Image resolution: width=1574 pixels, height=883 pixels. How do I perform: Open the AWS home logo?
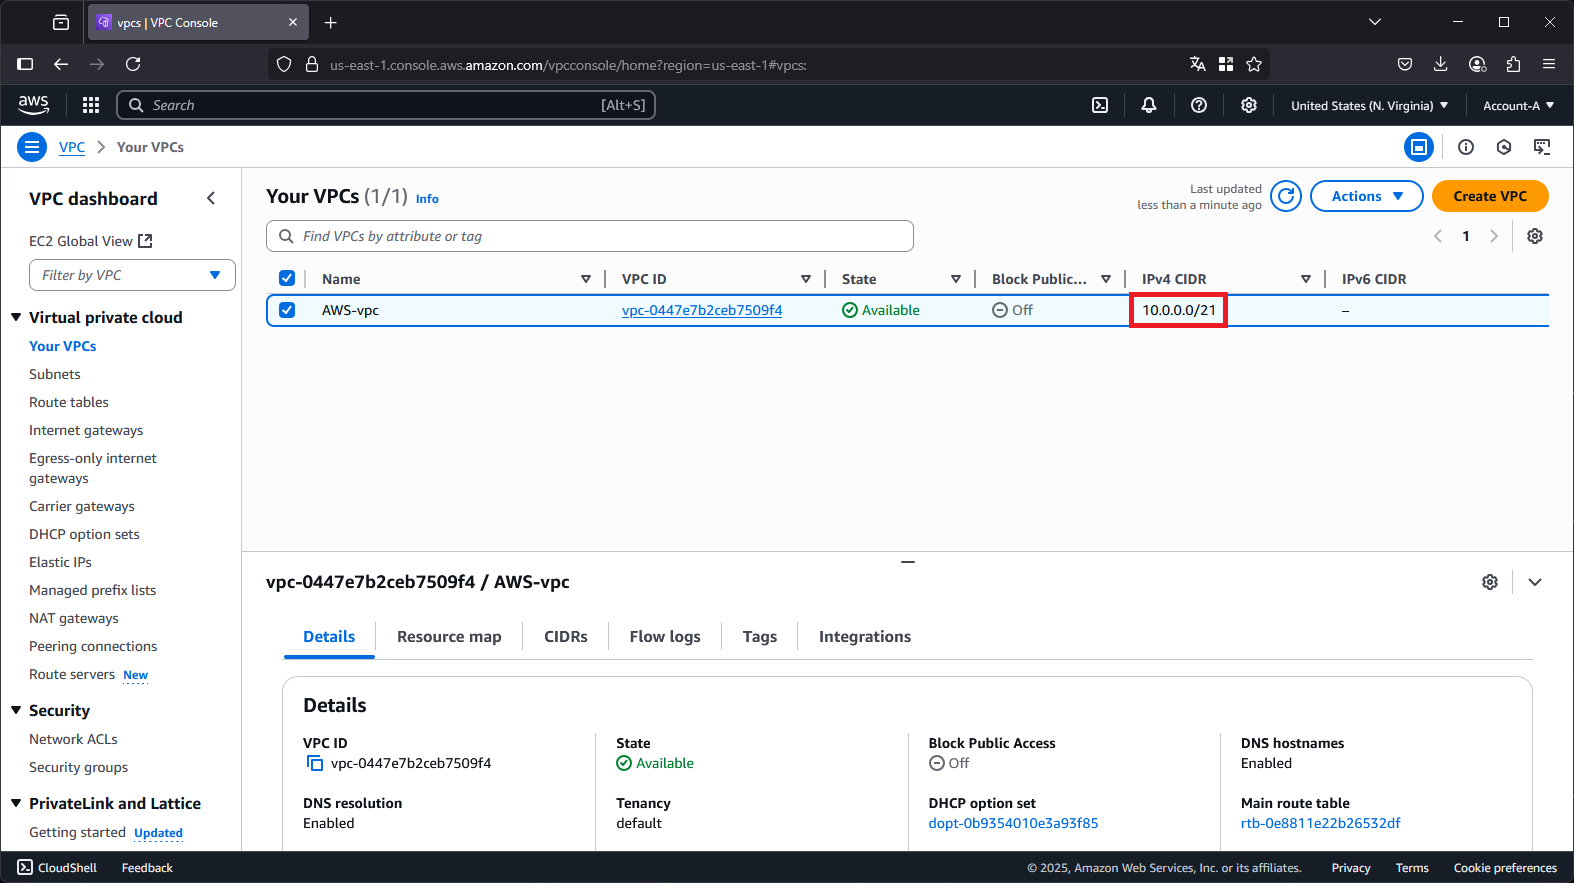point(33,104)
